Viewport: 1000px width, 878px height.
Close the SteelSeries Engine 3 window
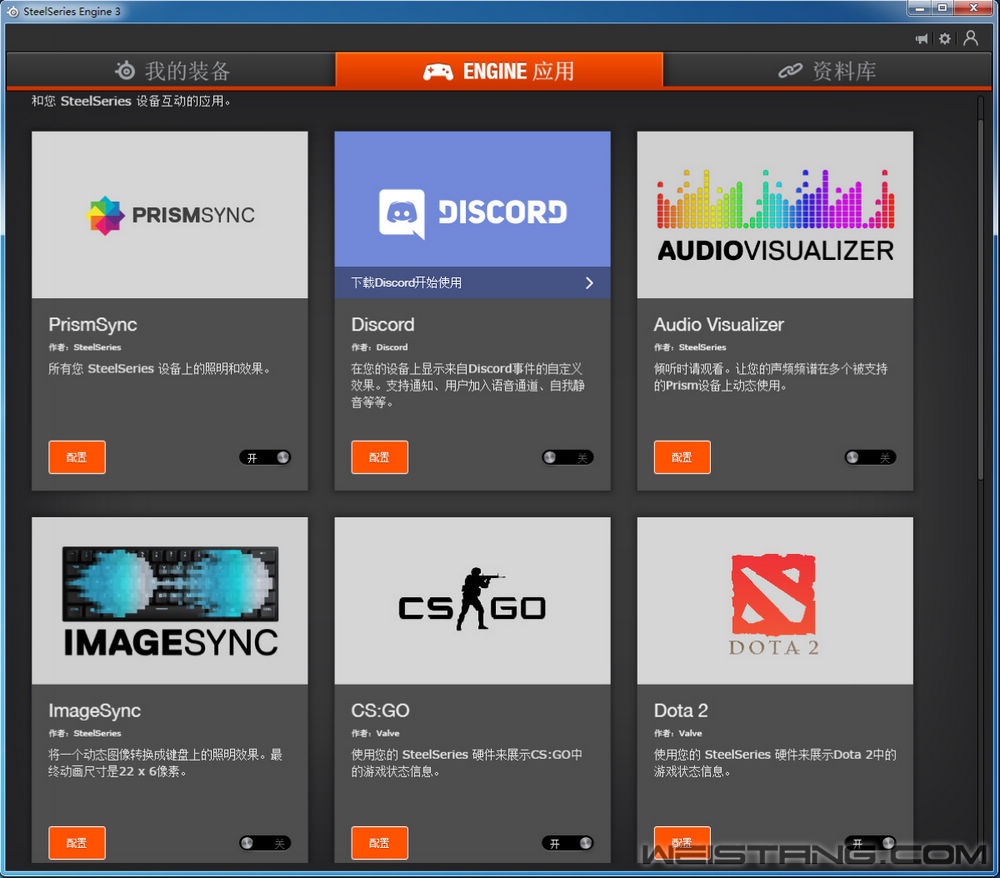pos(974,8)
